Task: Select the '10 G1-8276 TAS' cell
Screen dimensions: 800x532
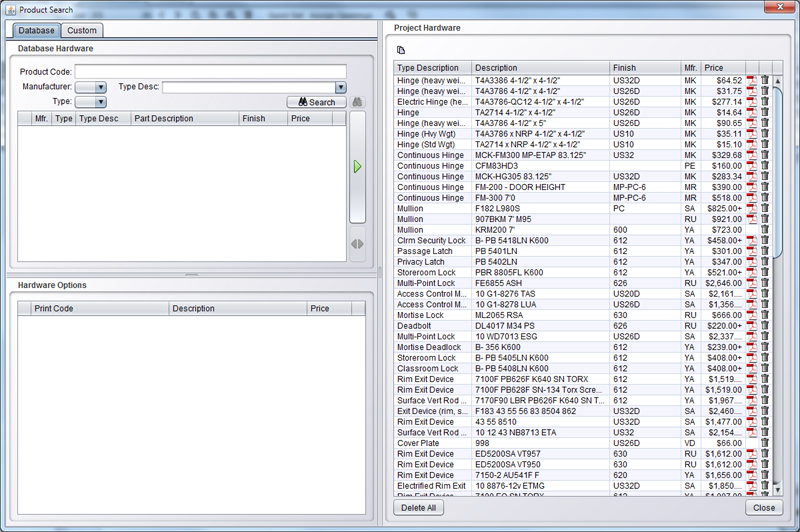Action: [x=540, y=294]
